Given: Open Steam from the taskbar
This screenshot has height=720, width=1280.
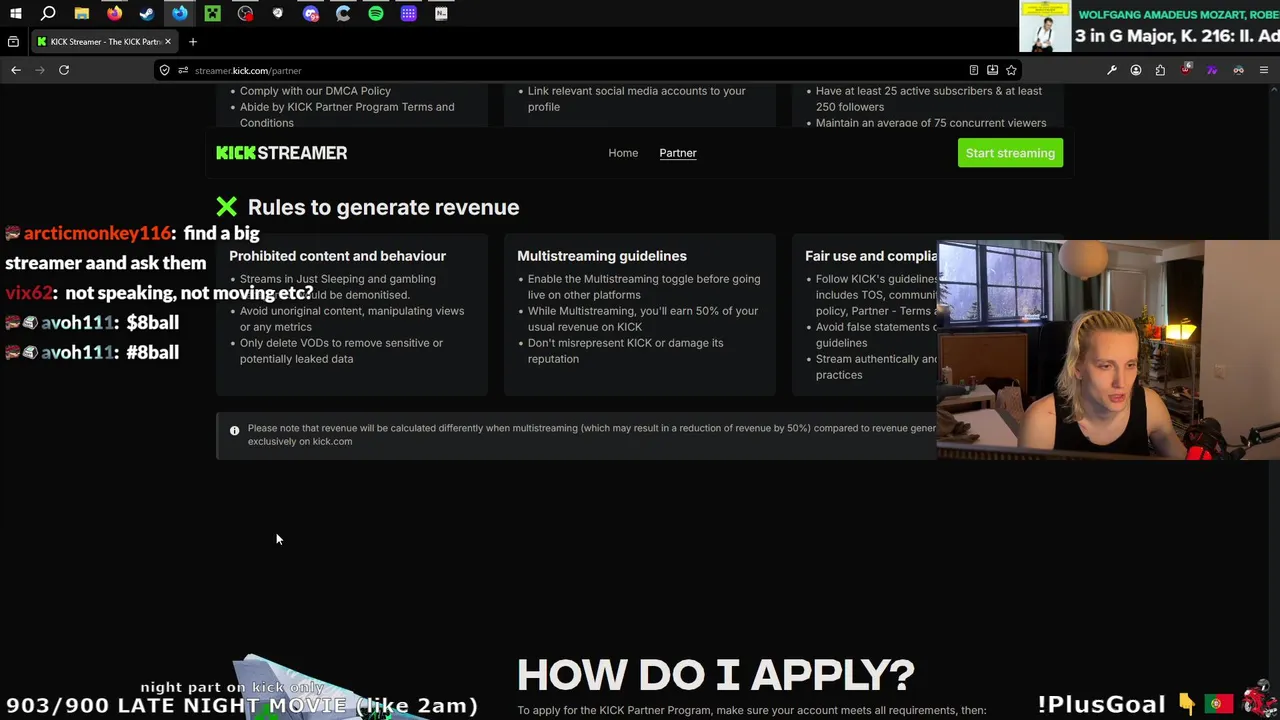Looking at the screenshot, I should pyautogui.click(x=147, y=14).
